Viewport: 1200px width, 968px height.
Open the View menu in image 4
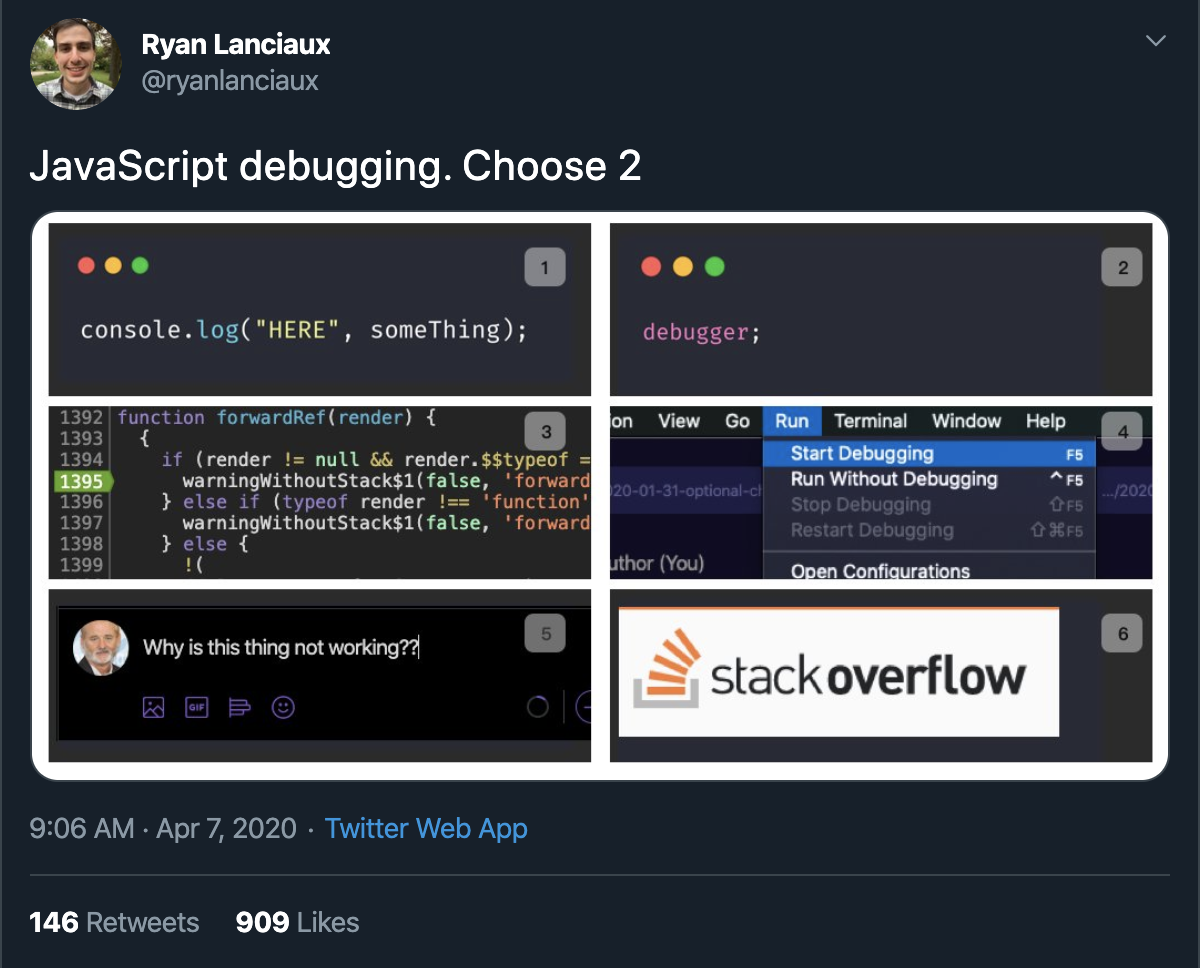[x=679, y=421]
